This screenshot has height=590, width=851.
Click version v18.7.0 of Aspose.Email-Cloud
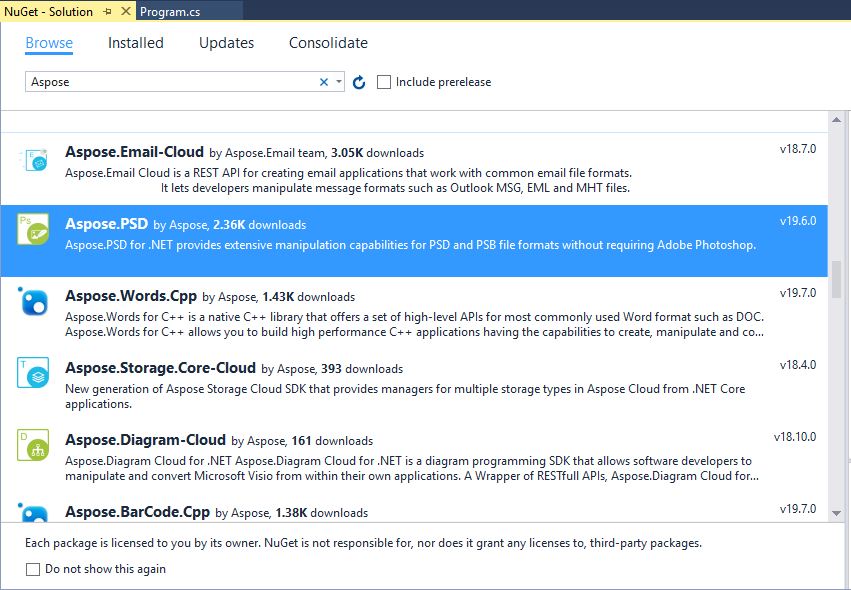[x=798, y=149]
